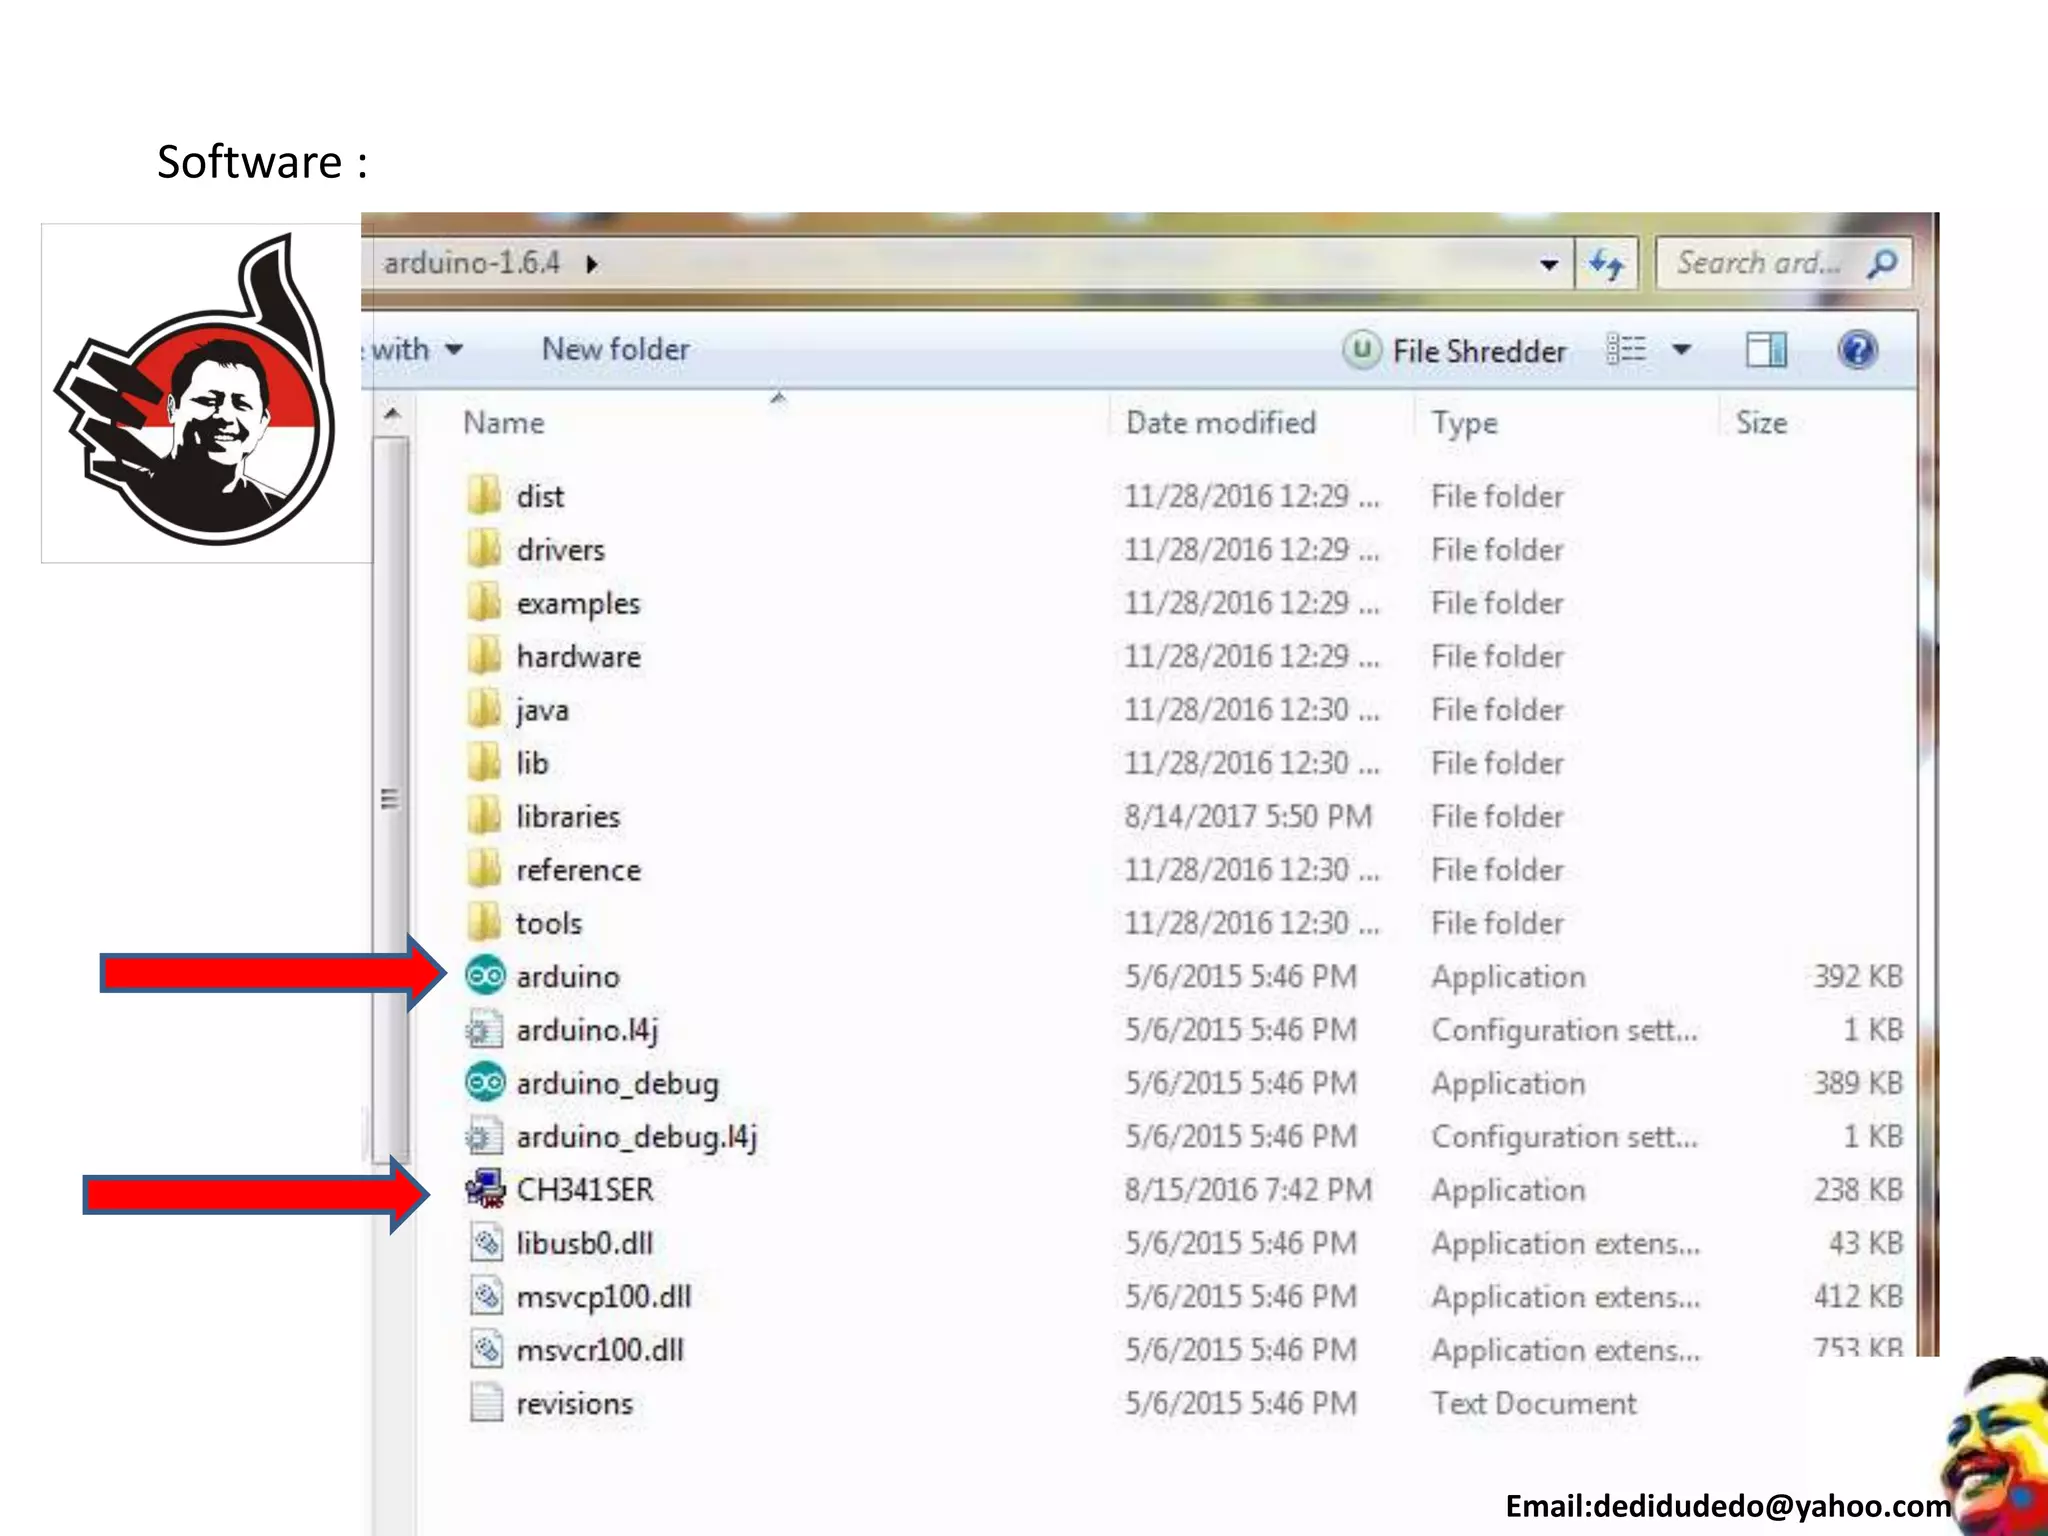2048x1536 pixels.
Task: Click the CH341SER installer icon
Action: [x=486, y=1189]
